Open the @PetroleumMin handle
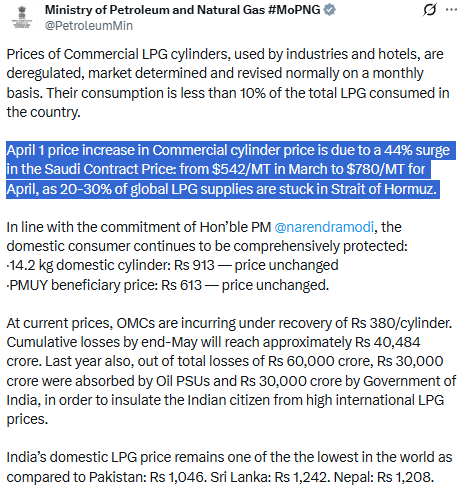The image size is (460, 487). pos(89,26)
